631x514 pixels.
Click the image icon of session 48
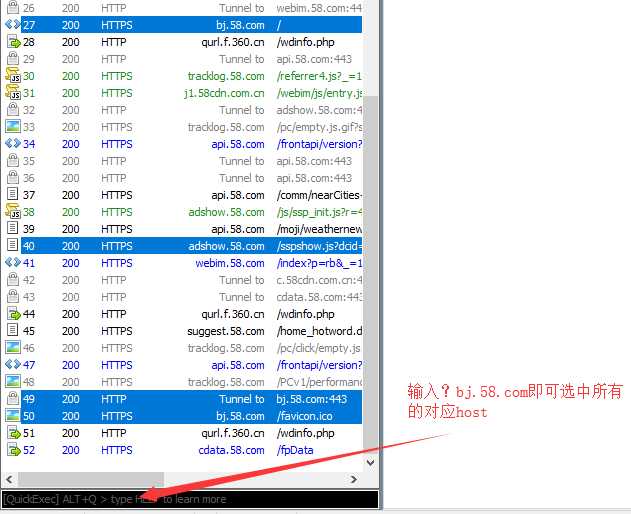[13, 382]
